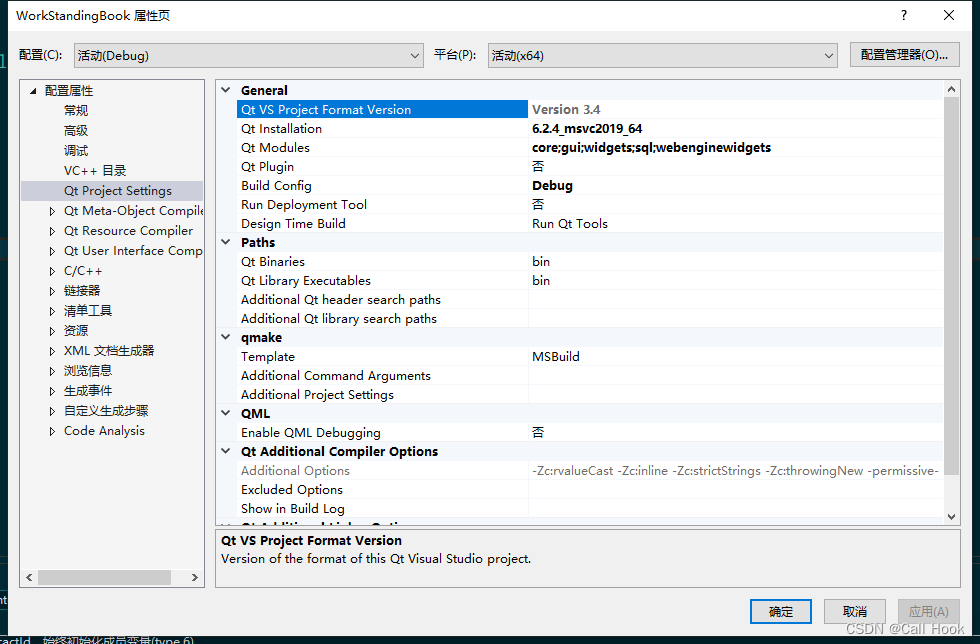
Task: Collapse the qmake section
Action: coord(225,337)
